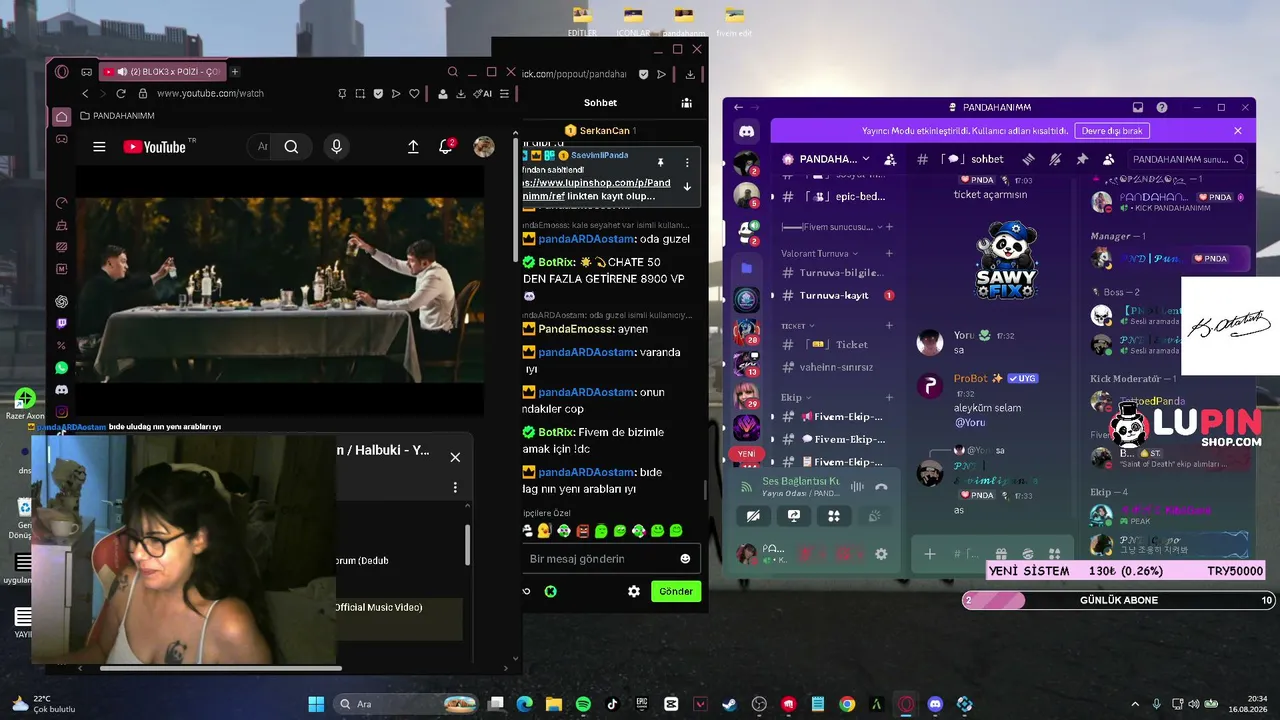Viewport: 1280px width, 720px height.
Task: Open the vaheinn-sınırsız channel
Action: [837, 367]
